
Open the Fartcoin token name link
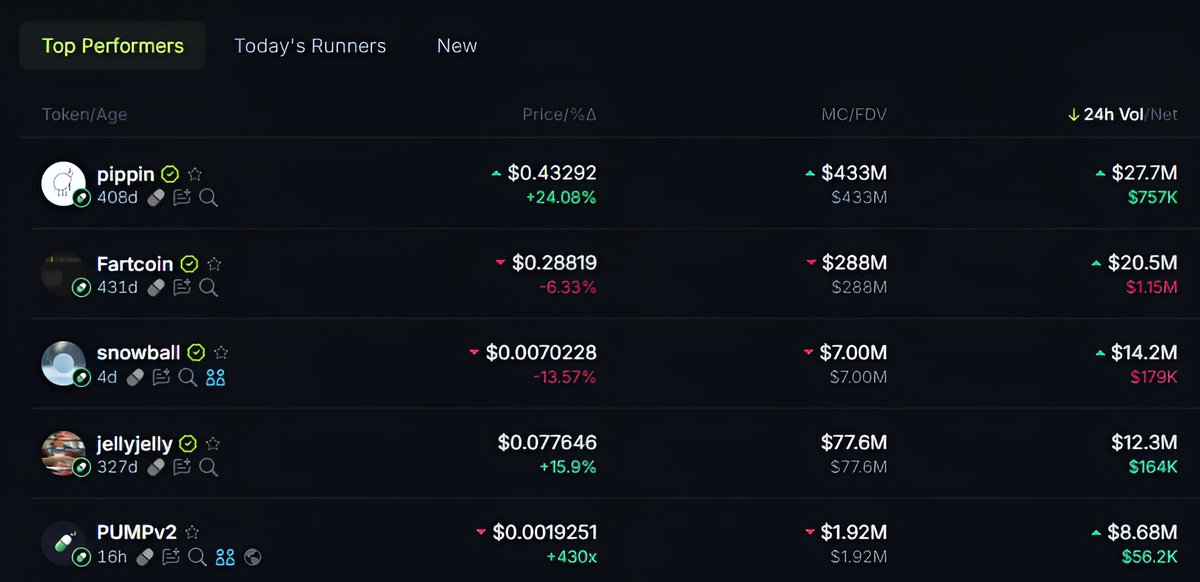coord(136,264)
